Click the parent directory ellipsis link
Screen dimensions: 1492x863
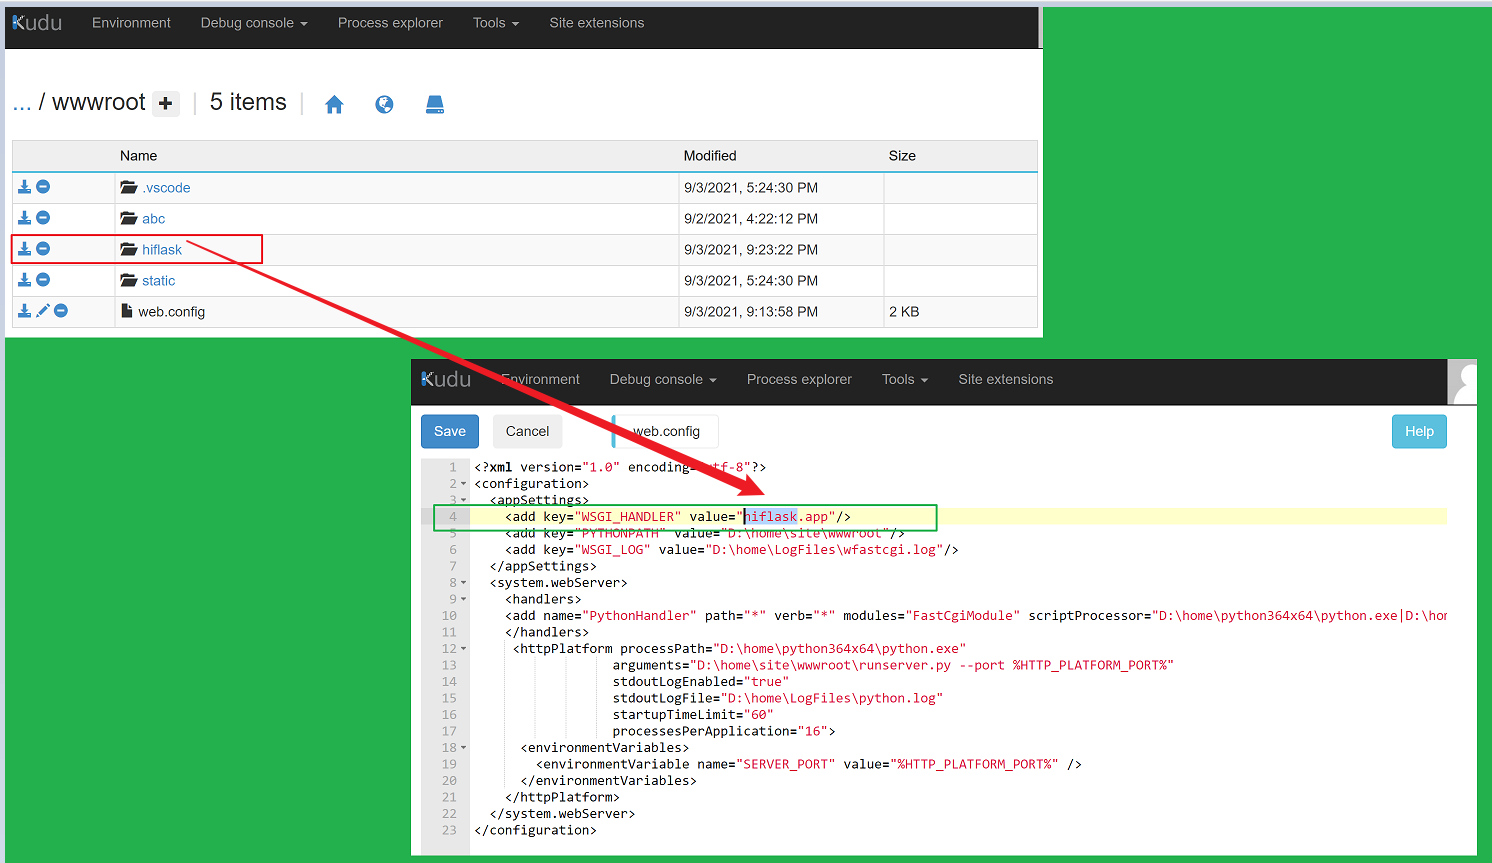tap(22, 104)
